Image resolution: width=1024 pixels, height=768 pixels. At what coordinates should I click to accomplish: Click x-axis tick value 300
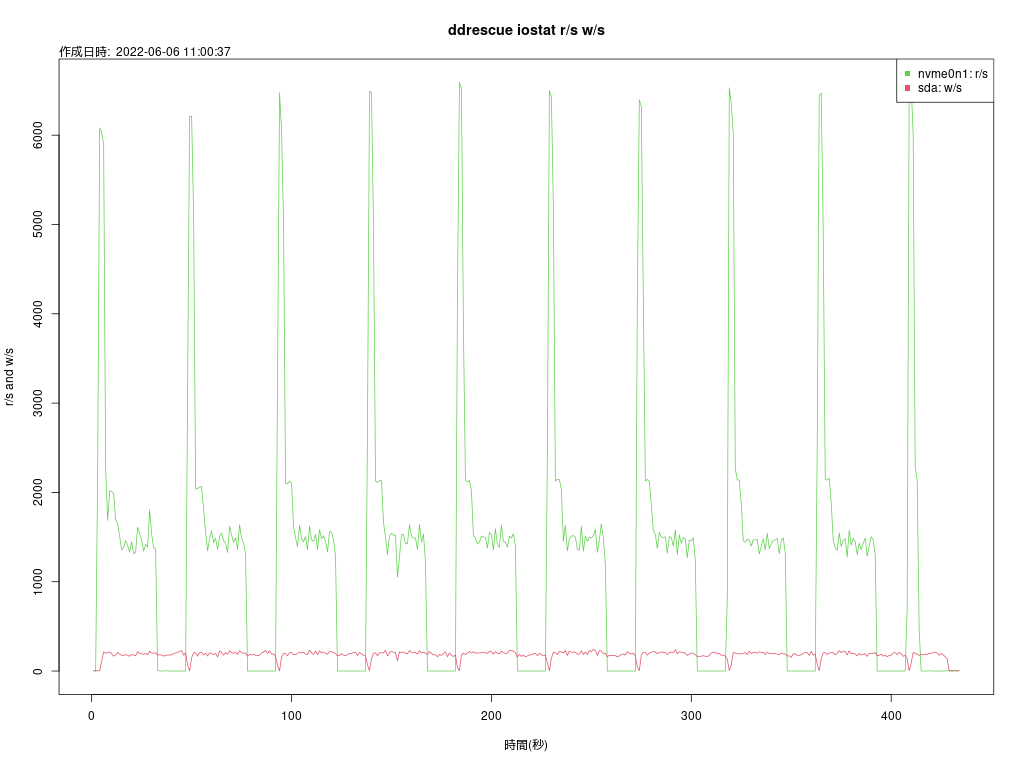(x=691, y=716)
